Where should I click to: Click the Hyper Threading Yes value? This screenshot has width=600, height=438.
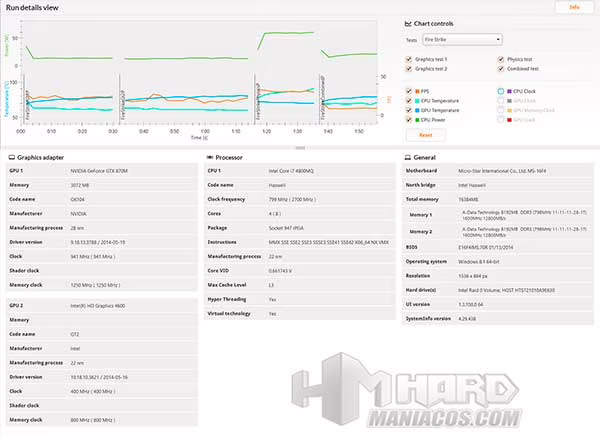coord(272,300)
